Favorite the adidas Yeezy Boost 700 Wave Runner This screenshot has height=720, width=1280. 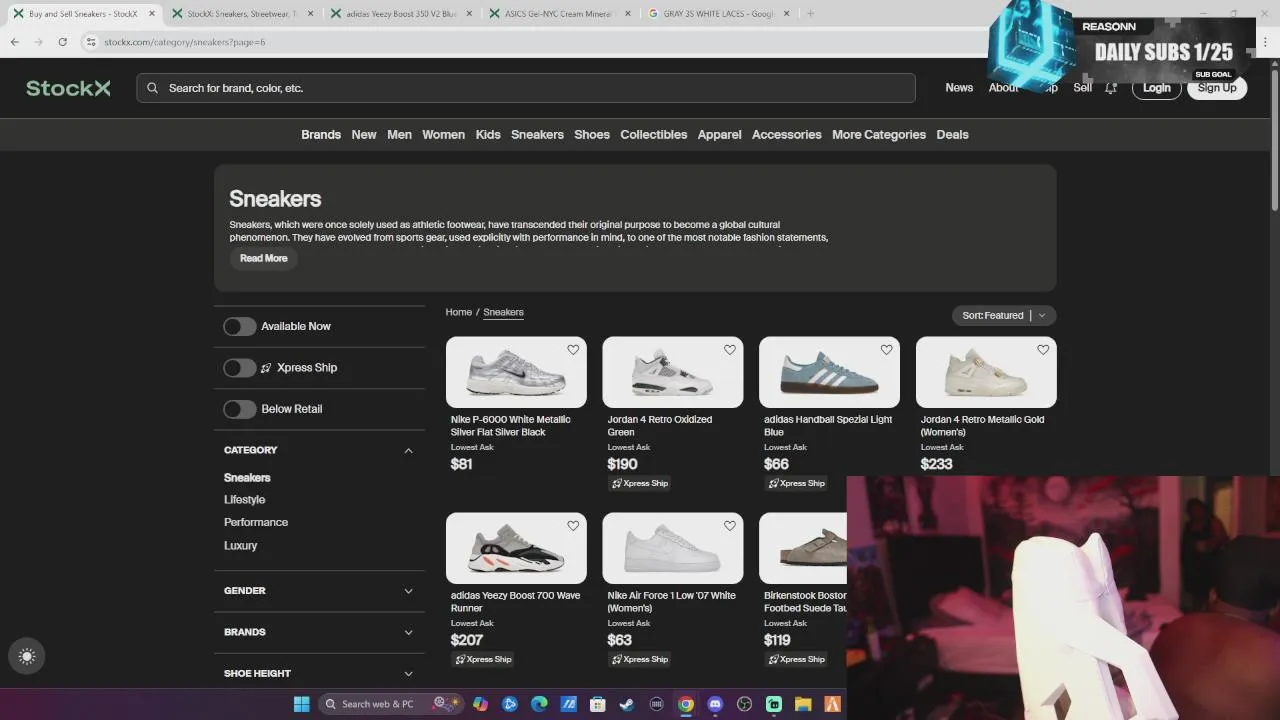point(573,525)
